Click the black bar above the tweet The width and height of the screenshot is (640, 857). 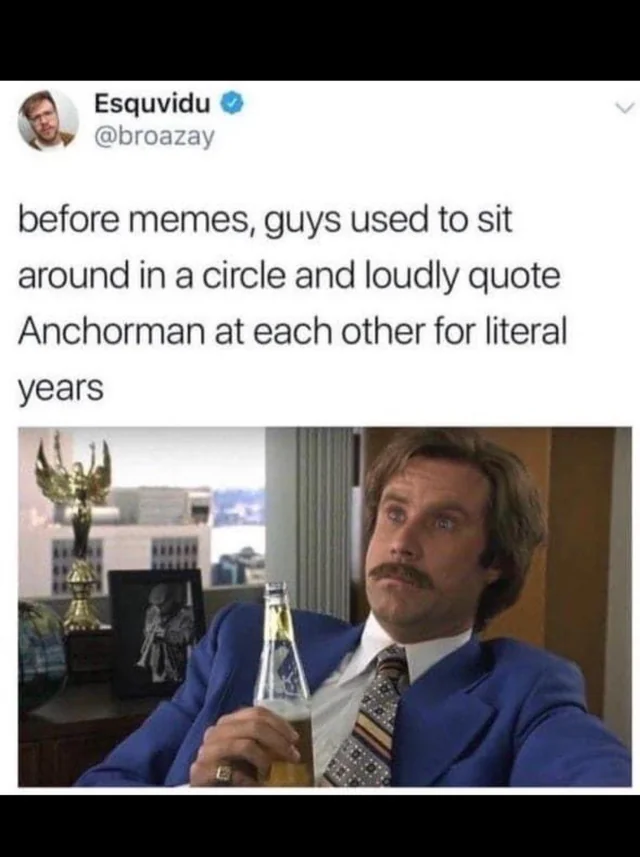(320, 40)
